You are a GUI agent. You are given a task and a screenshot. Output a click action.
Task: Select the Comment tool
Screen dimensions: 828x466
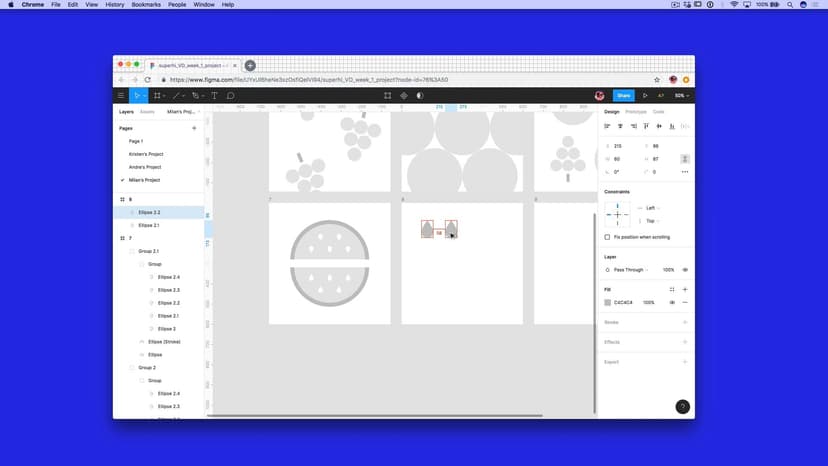click(230, 96)
